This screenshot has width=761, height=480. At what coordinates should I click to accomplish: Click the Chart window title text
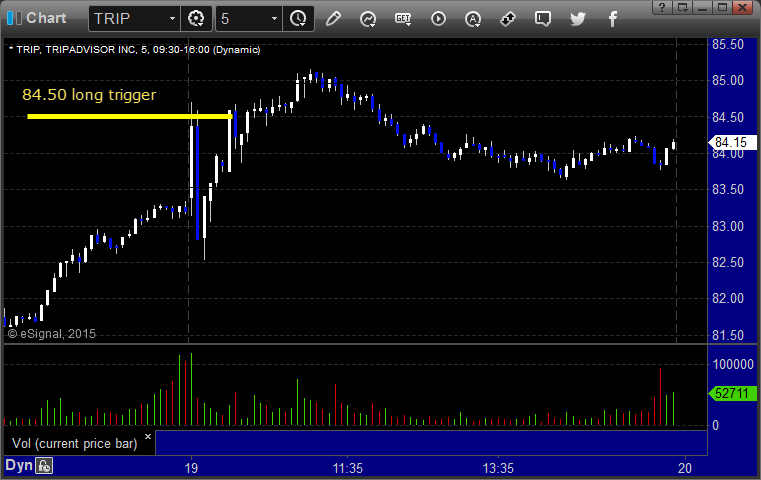pos(46,18)
